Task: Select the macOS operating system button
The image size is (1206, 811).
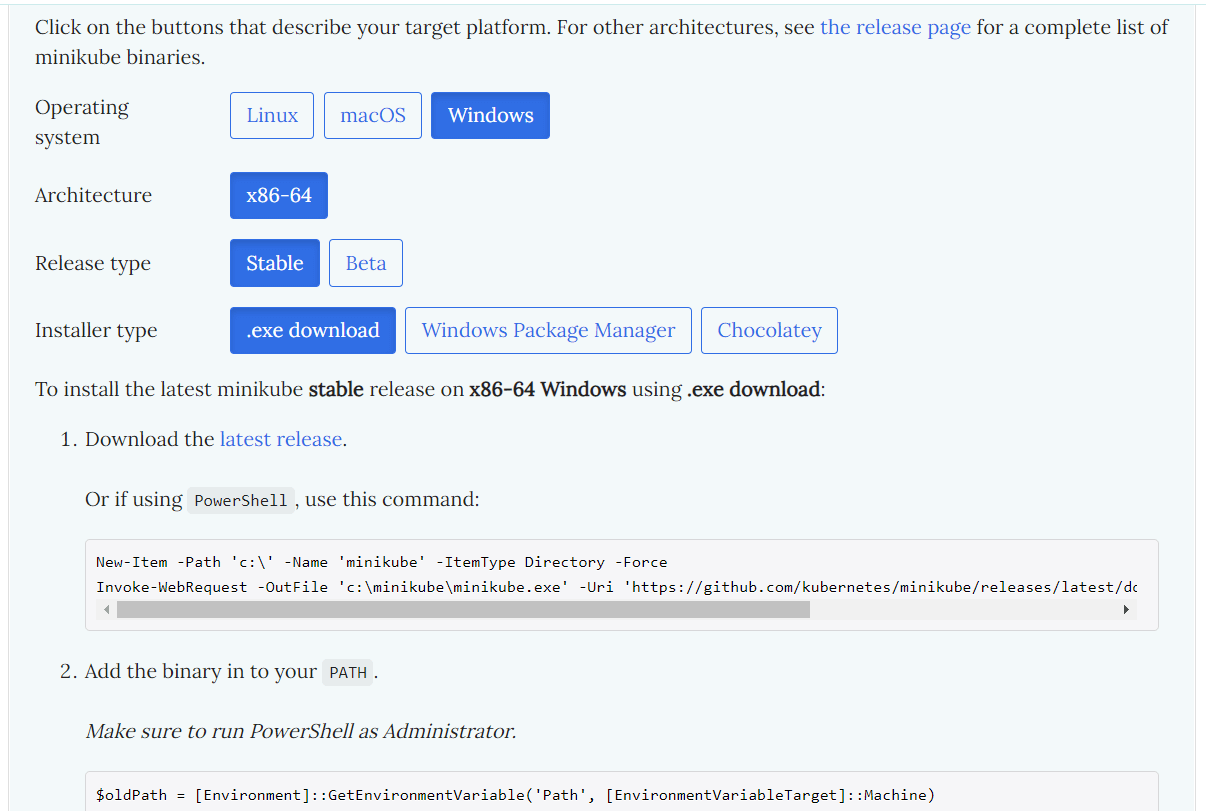Action: [373, 115]
